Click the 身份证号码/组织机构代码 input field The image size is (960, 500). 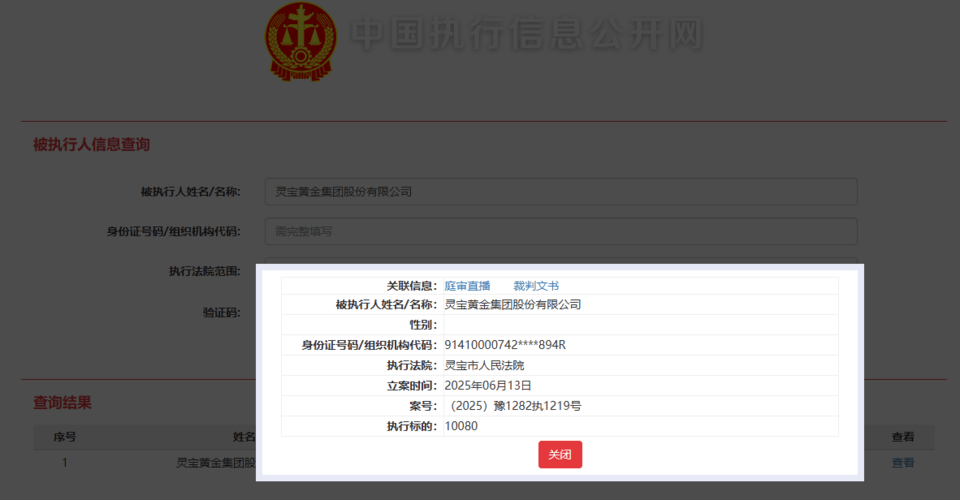tap(561, 231)
